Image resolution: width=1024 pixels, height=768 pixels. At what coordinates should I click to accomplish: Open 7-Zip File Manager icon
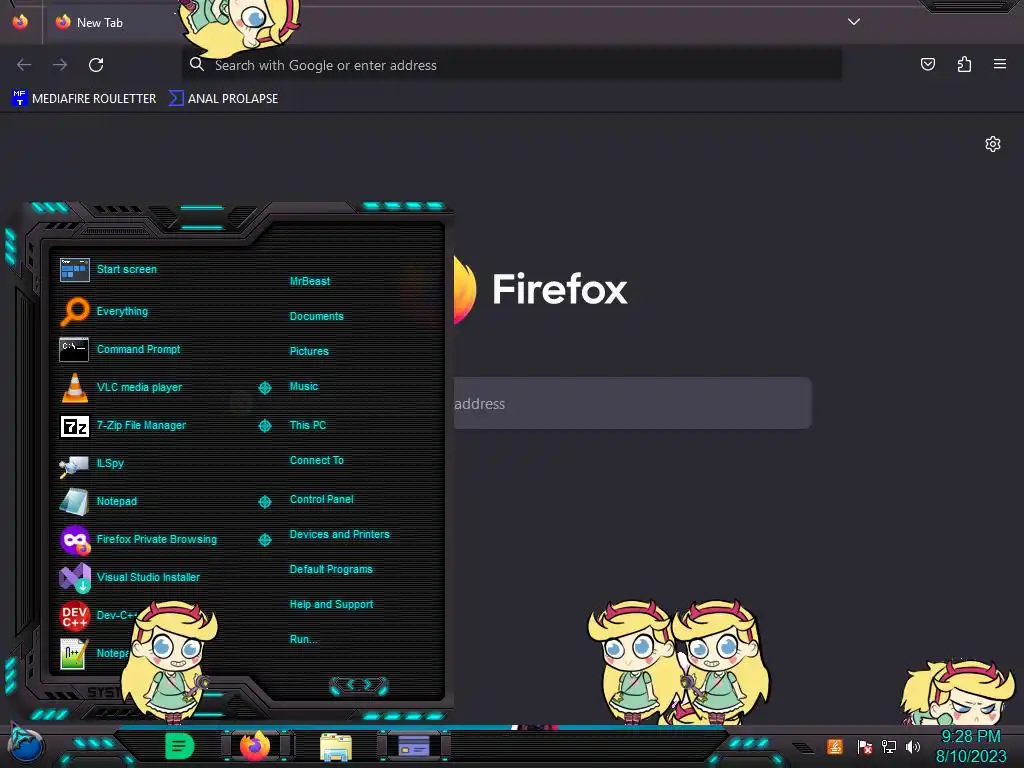click(x=74, y=426)
